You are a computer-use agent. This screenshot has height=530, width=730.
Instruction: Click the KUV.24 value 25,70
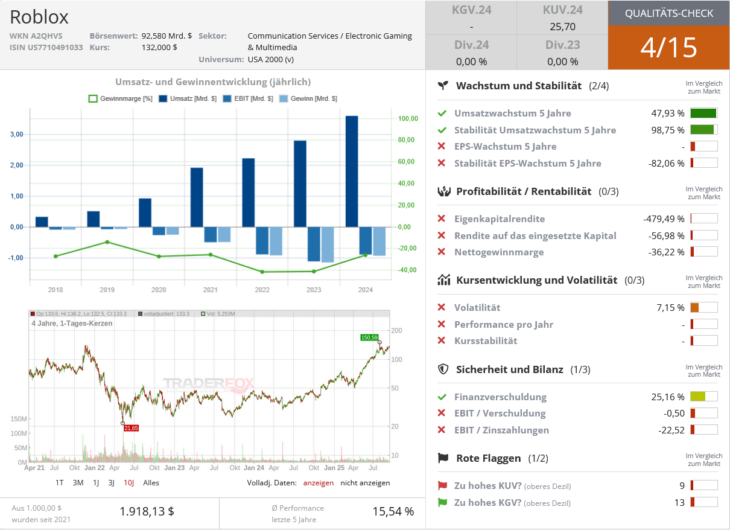pyautogui.click(x=562, y=27)
